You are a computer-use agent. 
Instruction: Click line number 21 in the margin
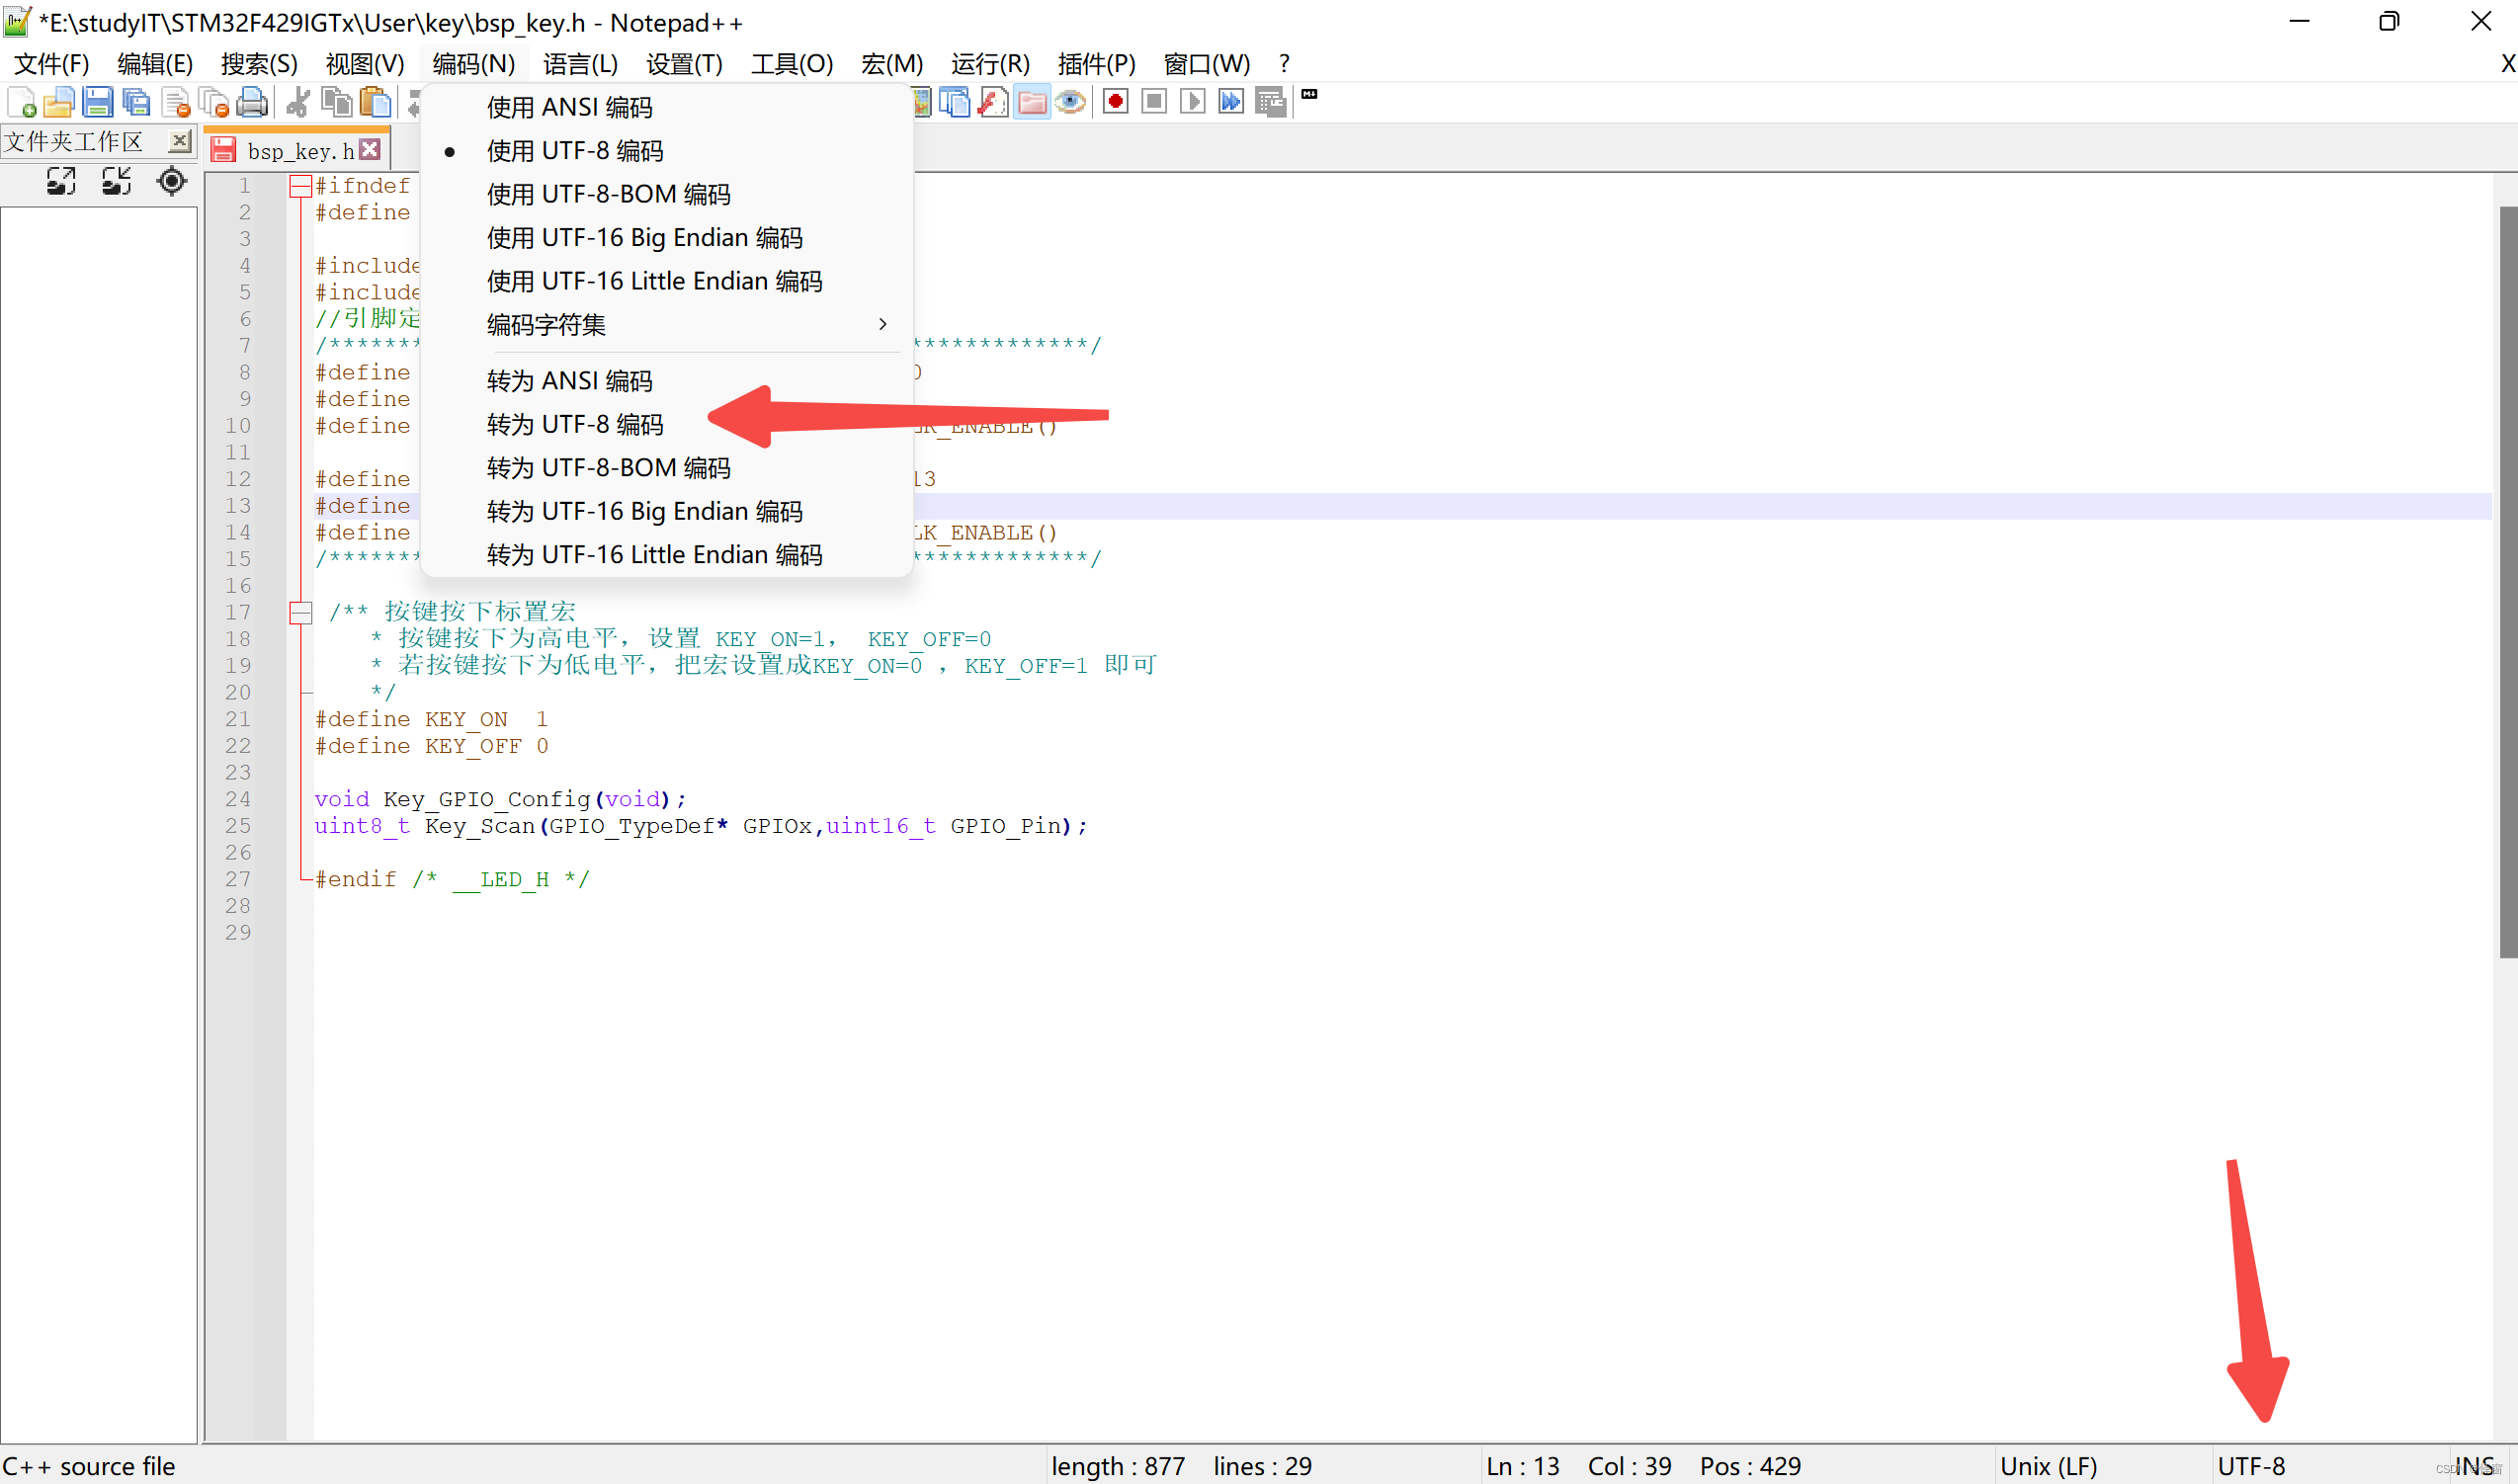(238, 719)
